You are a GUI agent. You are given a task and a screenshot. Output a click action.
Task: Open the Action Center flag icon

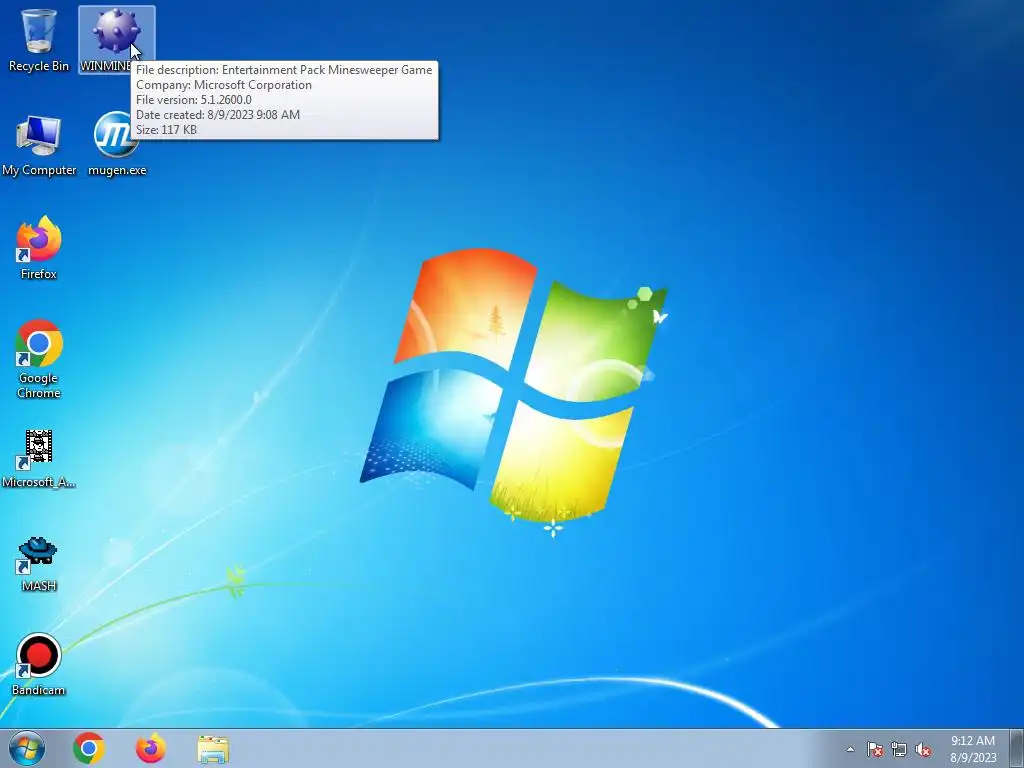874,749
